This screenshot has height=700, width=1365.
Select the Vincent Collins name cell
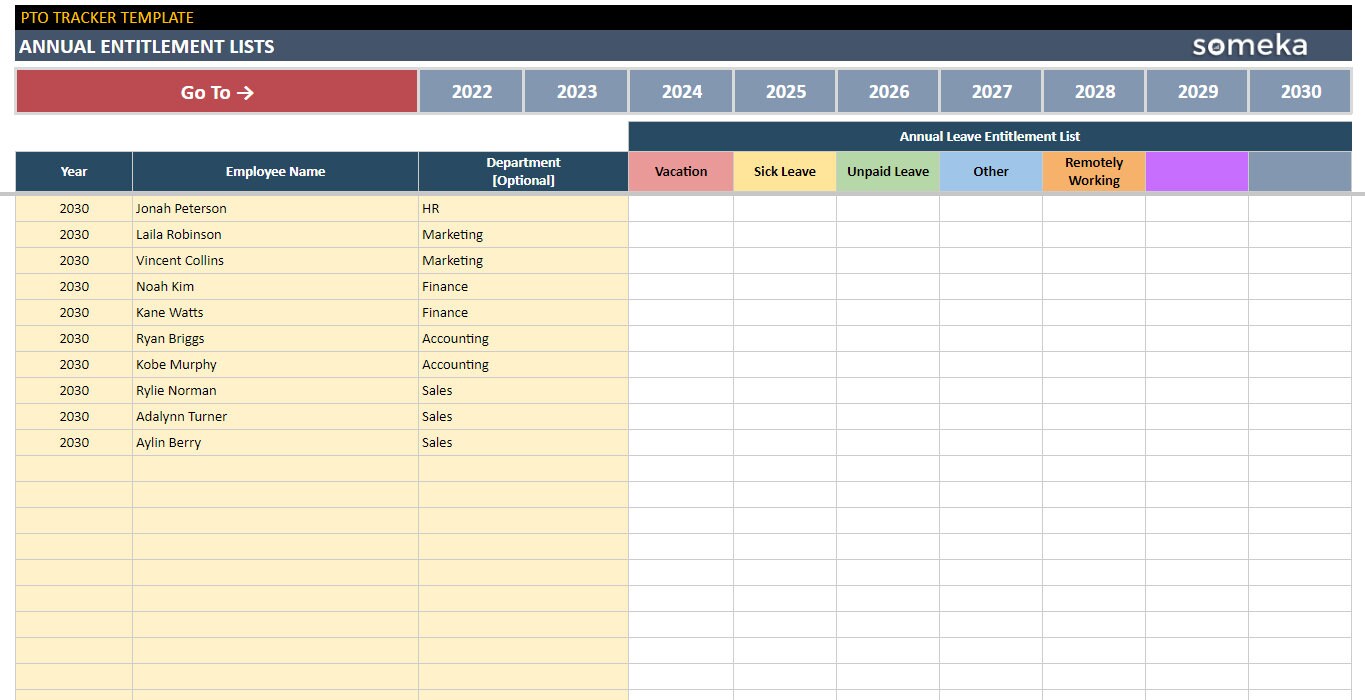click(x=275, y=260)
